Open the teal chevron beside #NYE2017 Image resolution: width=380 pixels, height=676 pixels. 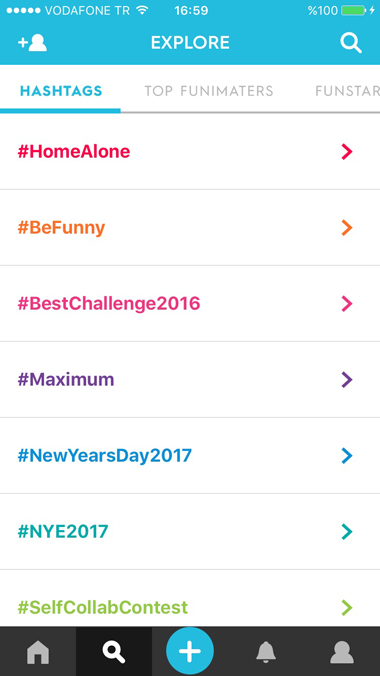point(347,532)
